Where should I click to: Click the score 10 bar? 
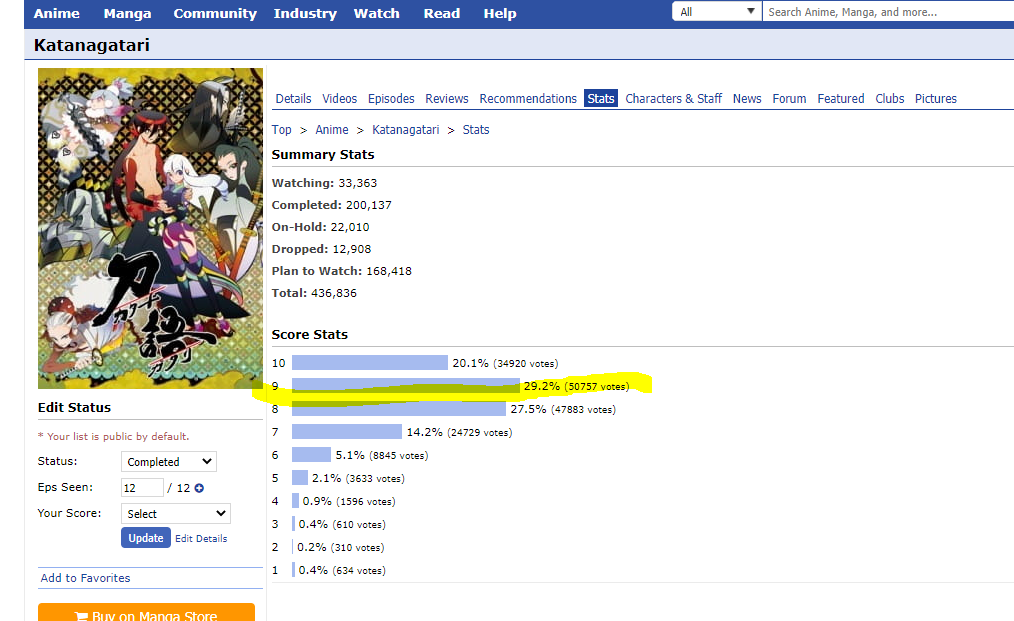point(370,363)
